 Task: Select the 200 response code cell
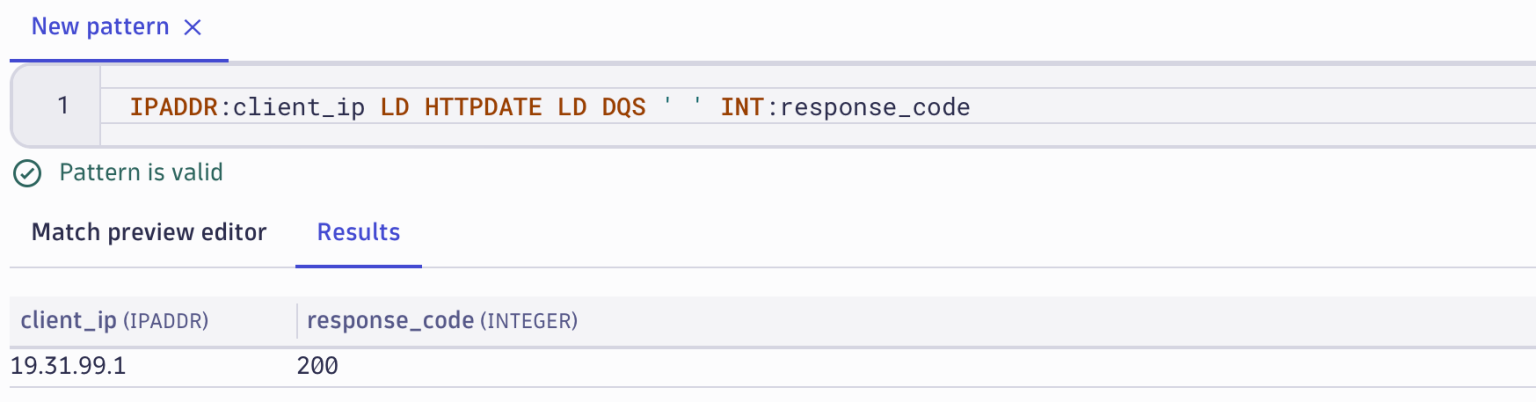point(317,367)
